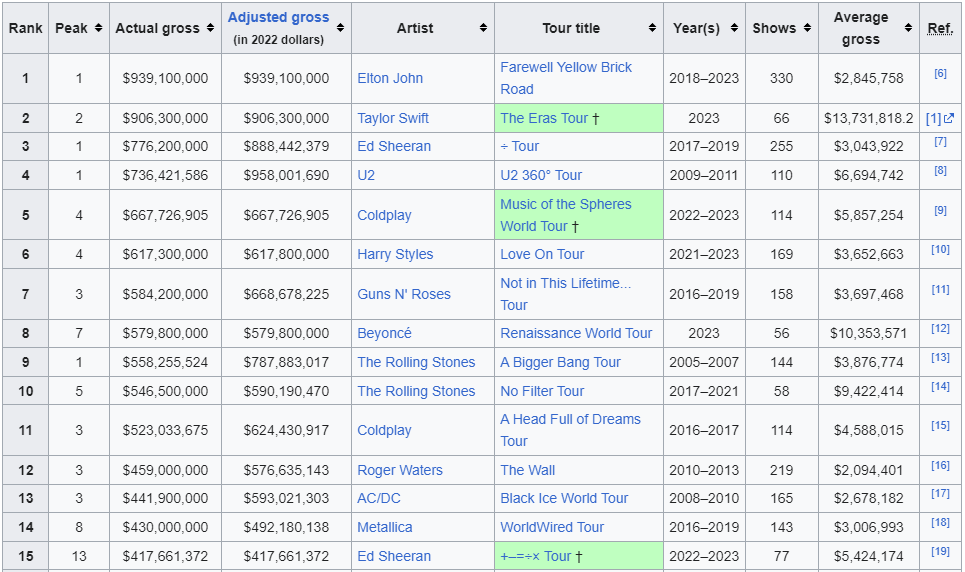Sort the Year(s) column arrows

[x=735, y=28]
